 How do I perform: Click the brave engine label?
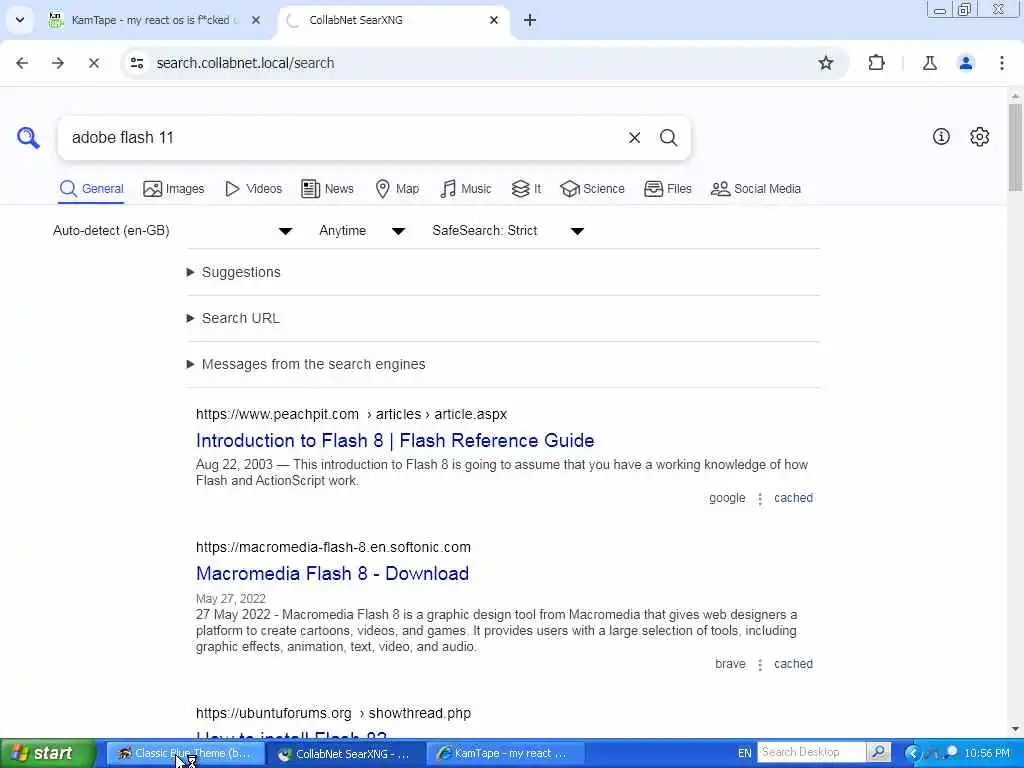click(x=730, y=664)
